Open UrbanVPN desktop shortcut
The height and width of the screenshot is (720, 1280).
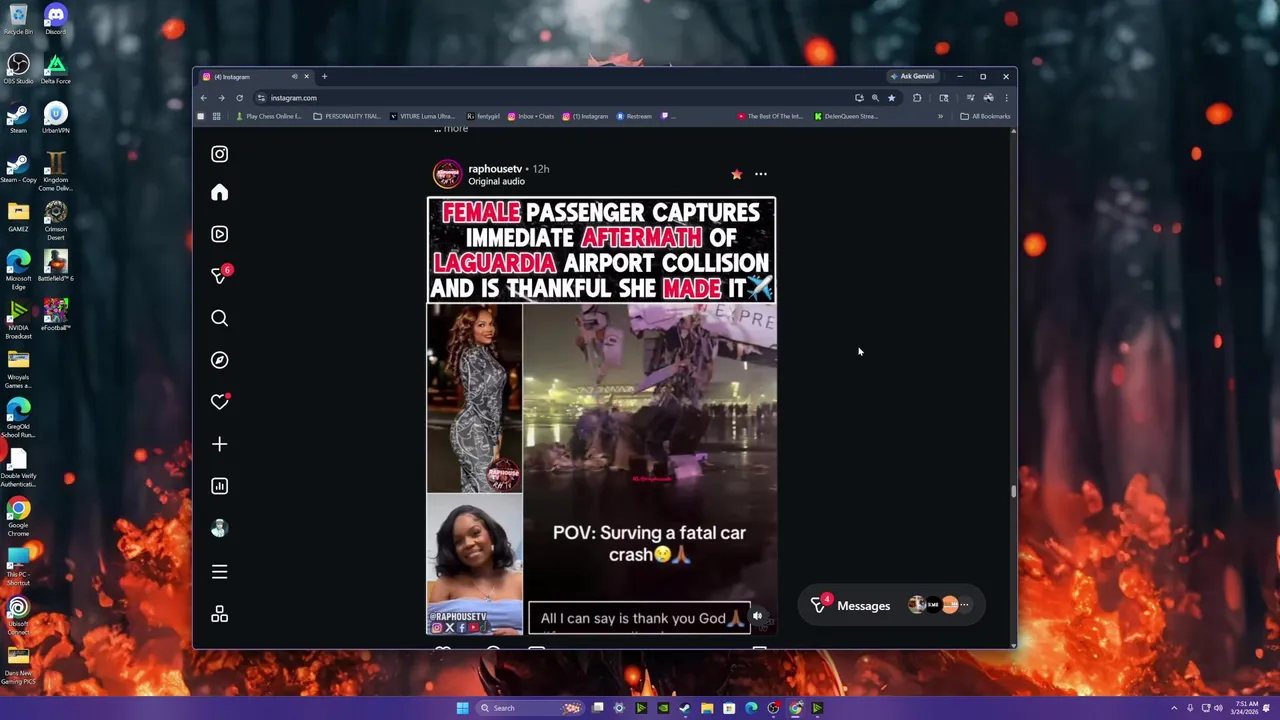coord(55,118)
